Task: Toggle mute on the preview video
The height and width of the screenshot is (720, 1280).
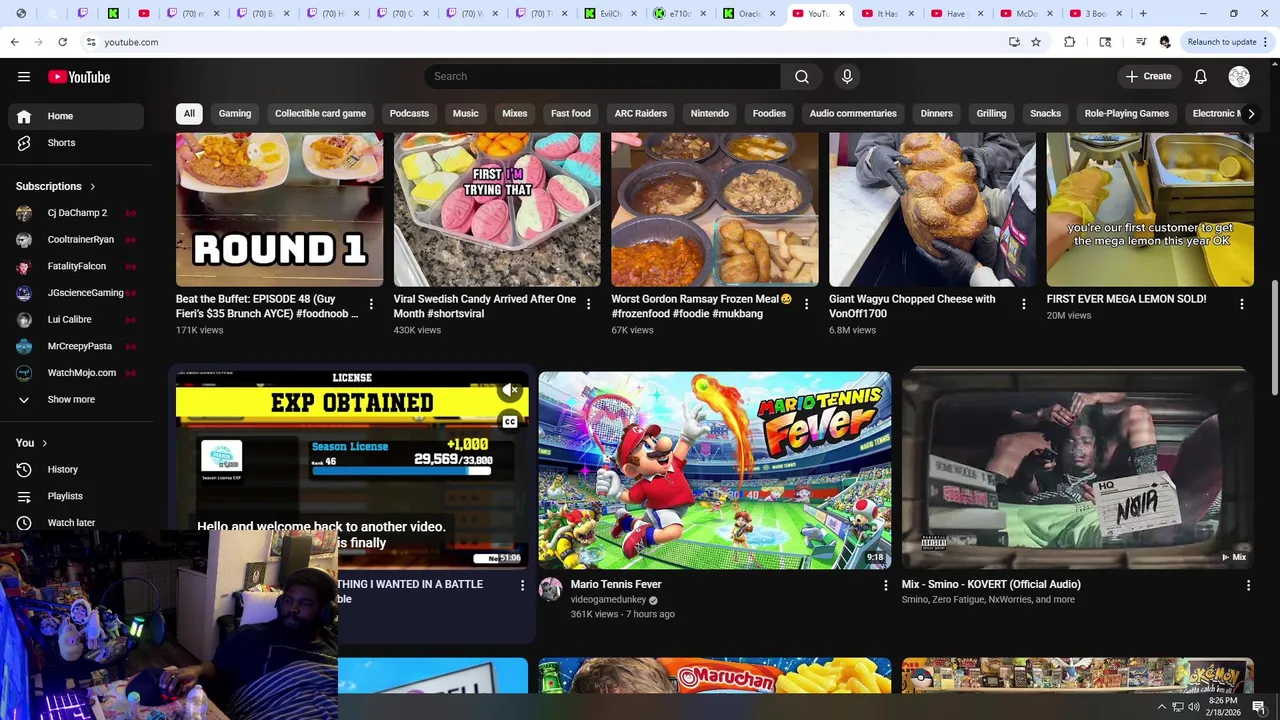Action: pos(510,390)
